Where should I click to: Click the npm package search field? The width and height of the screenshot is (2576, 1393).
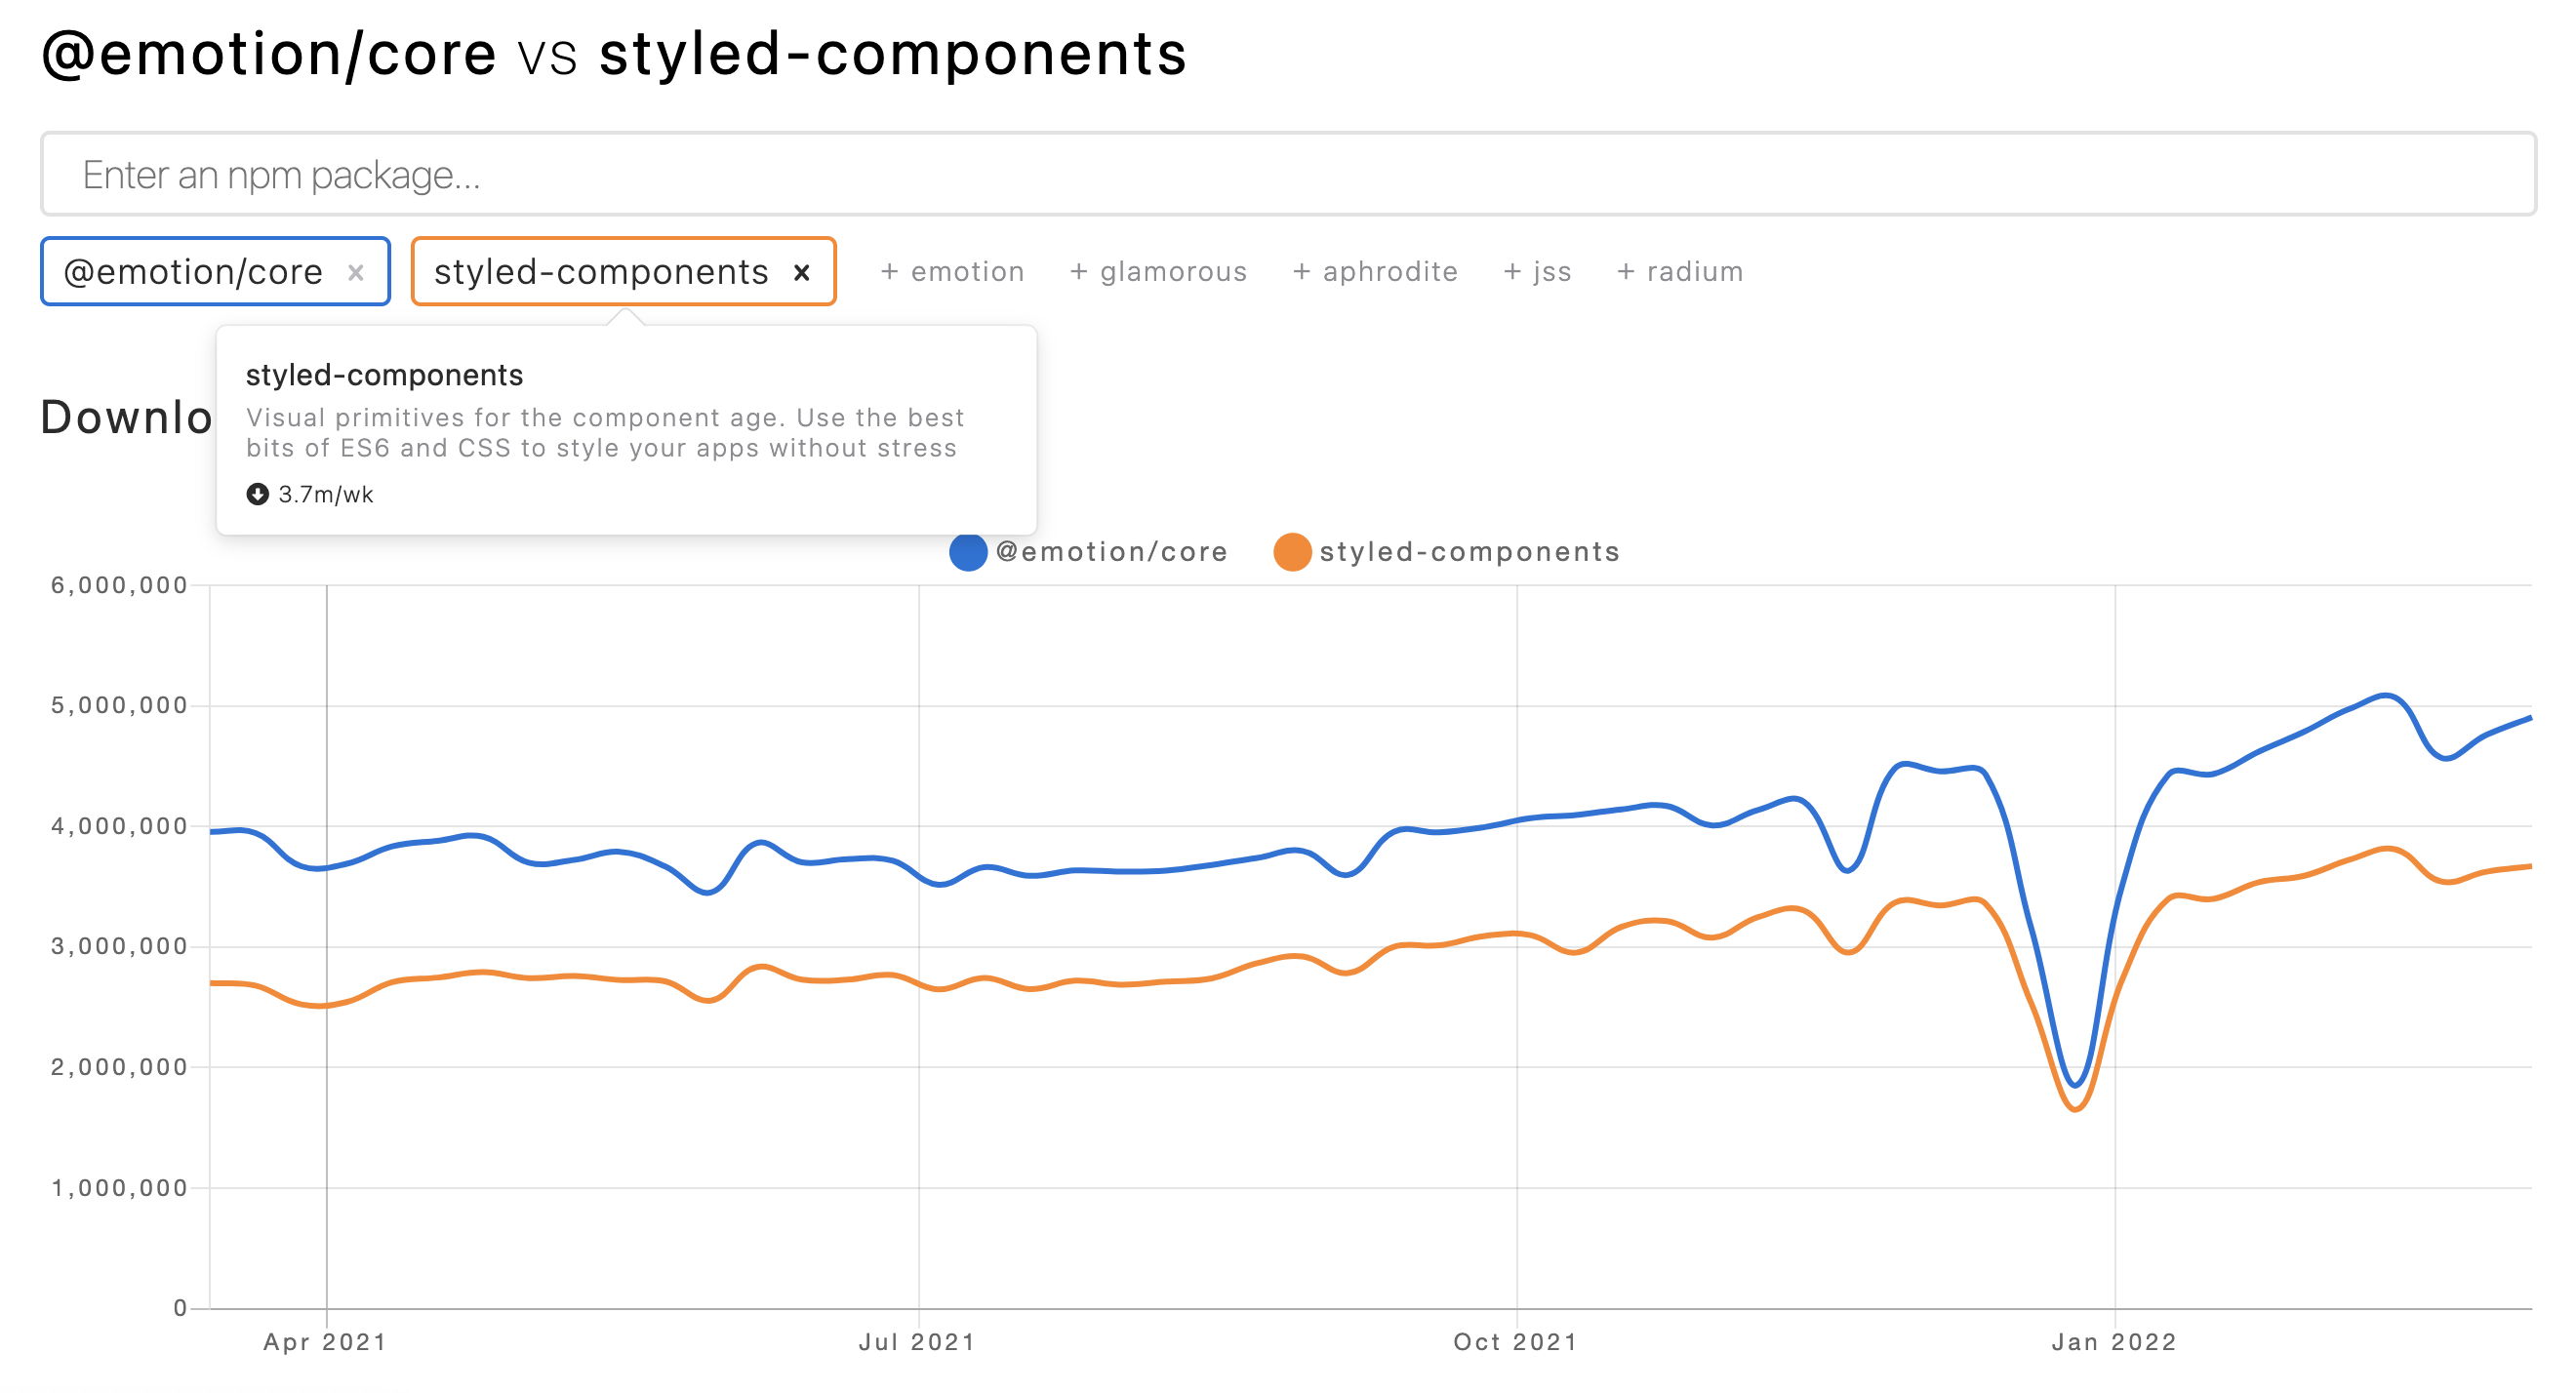coord(1288,174)
